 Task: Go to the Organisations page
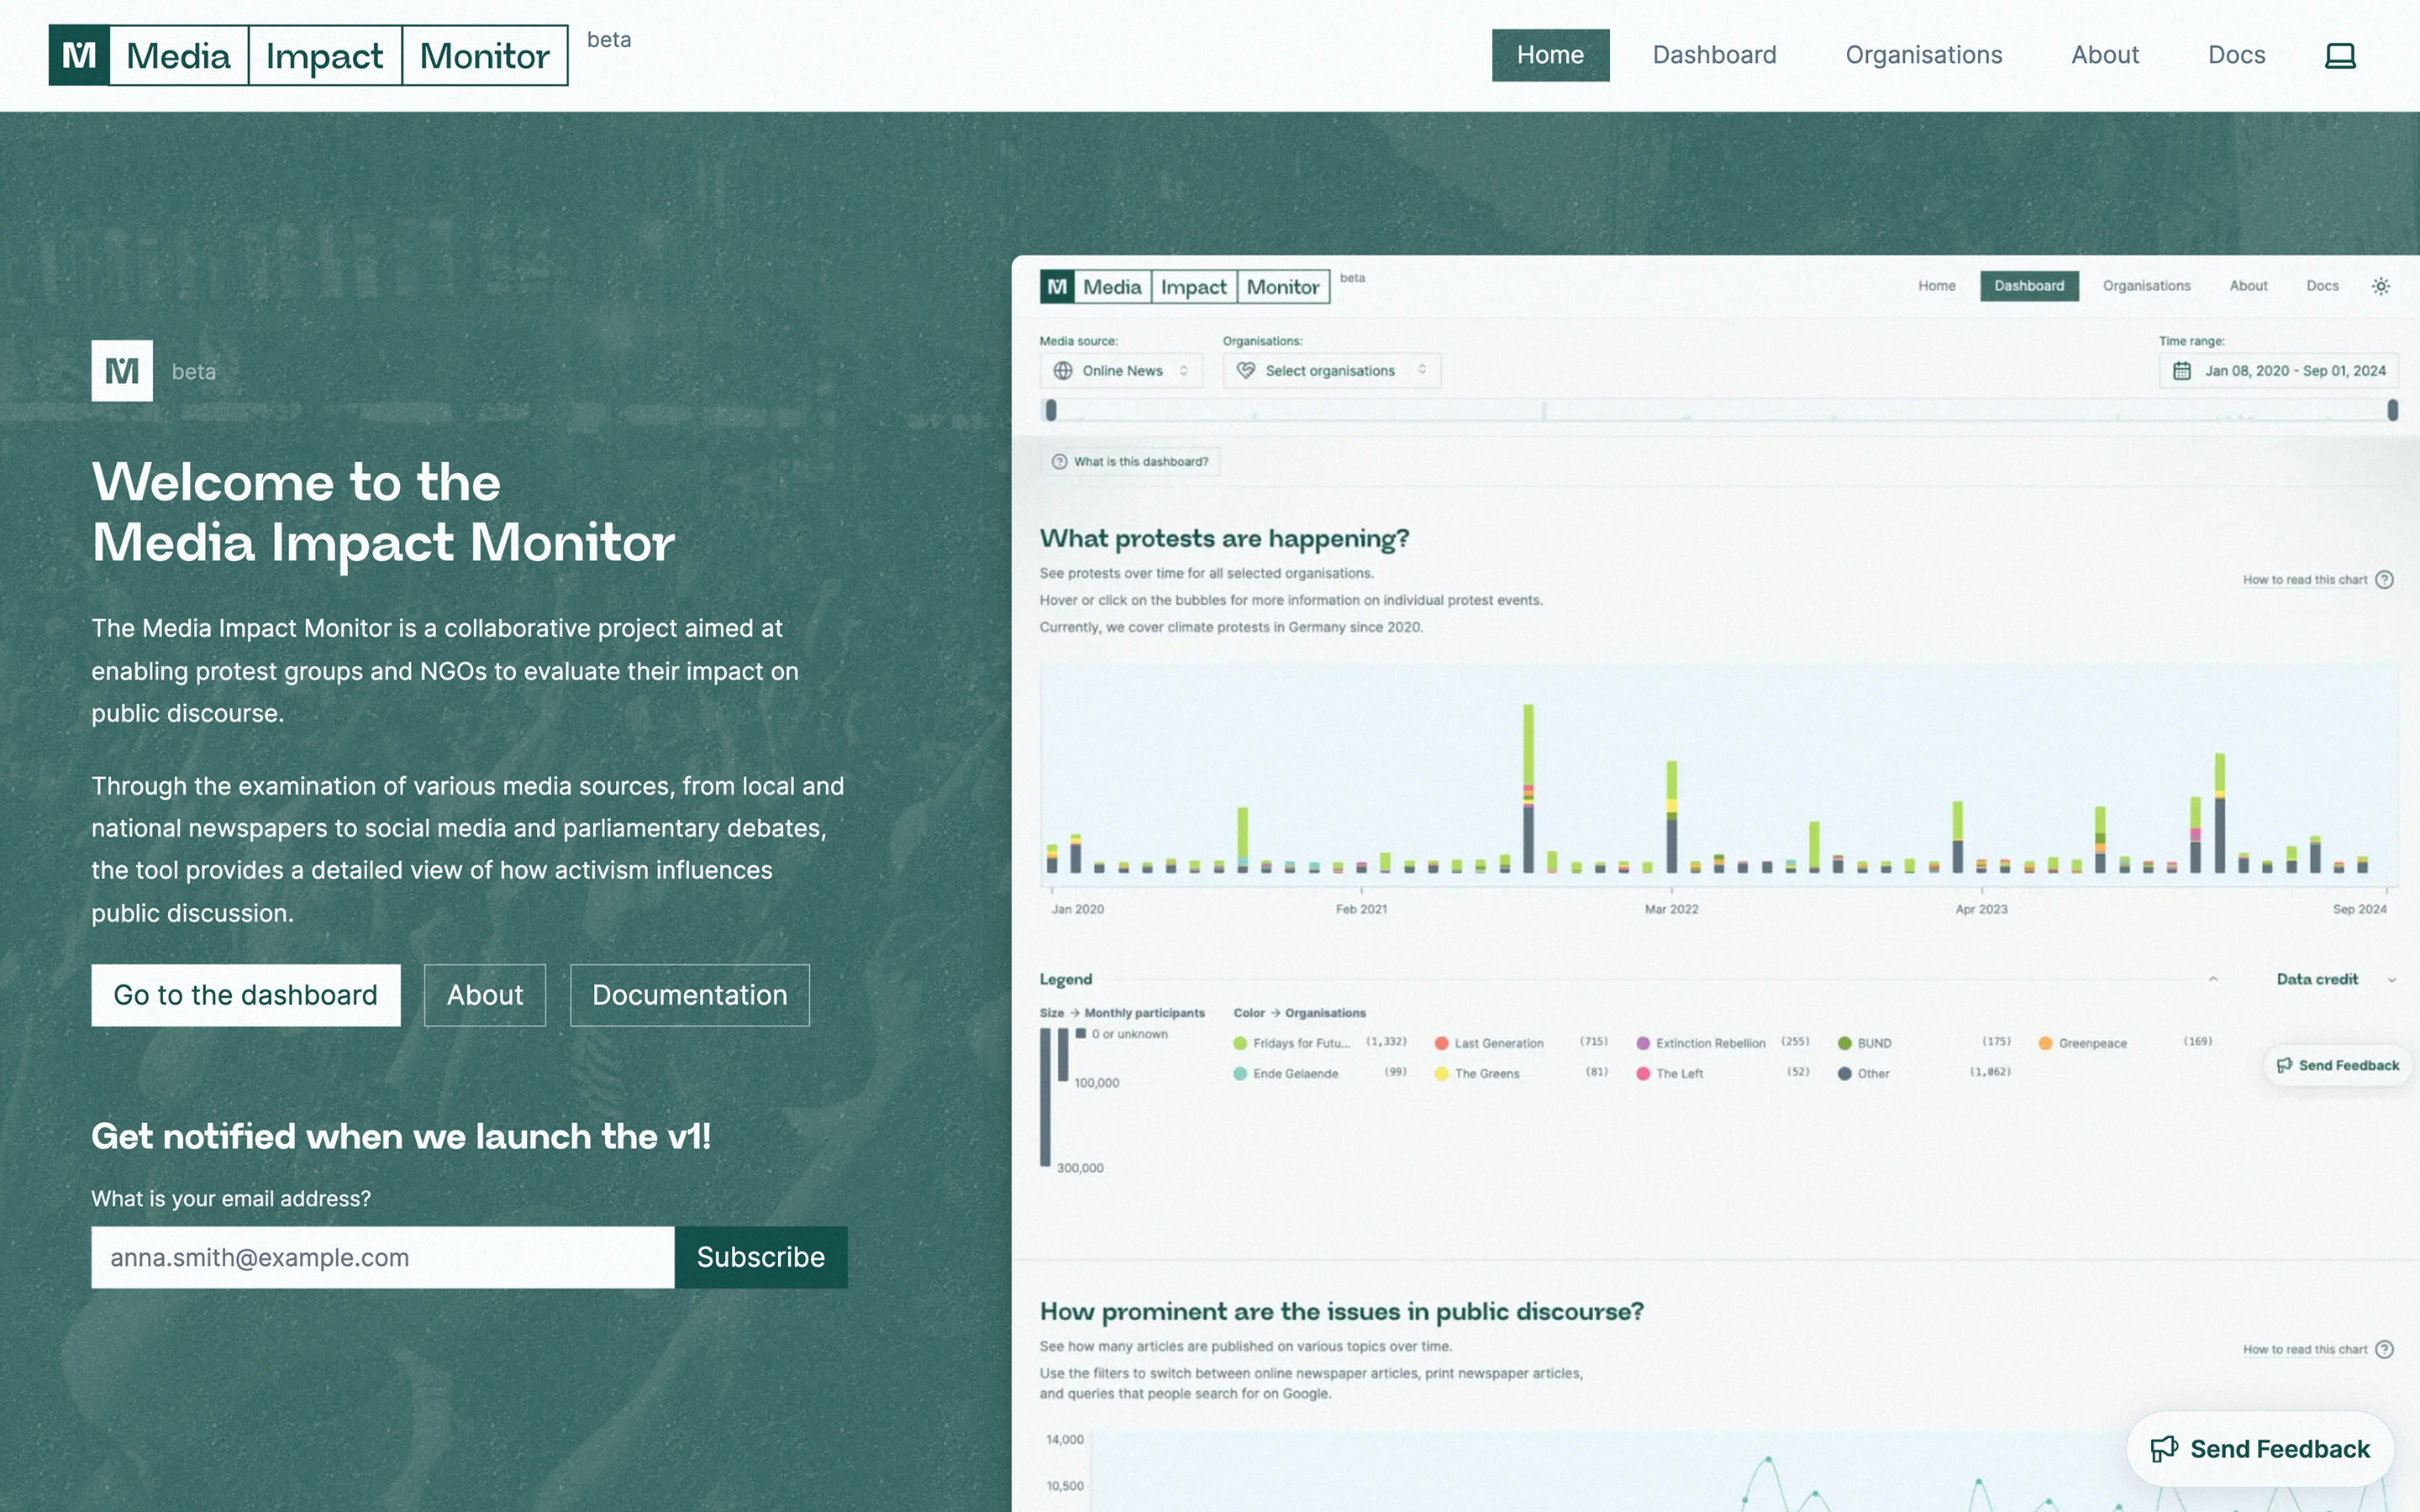[1923, 55]
